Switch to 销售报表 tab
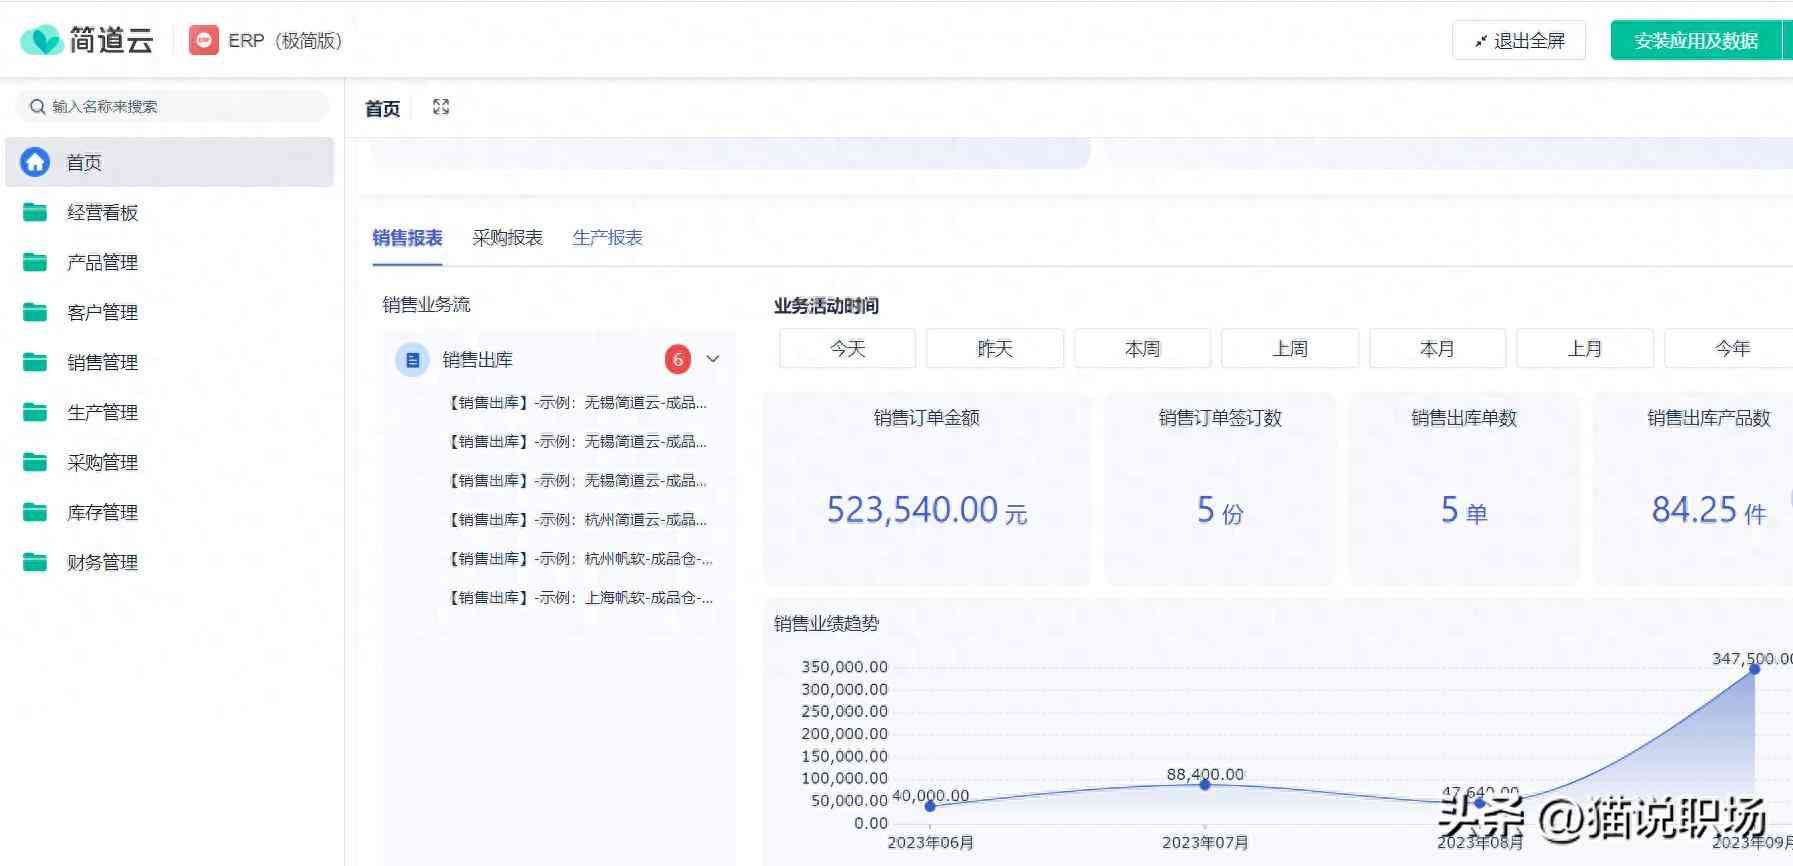This screenshot has width=1793, height=866. (407, 238)
